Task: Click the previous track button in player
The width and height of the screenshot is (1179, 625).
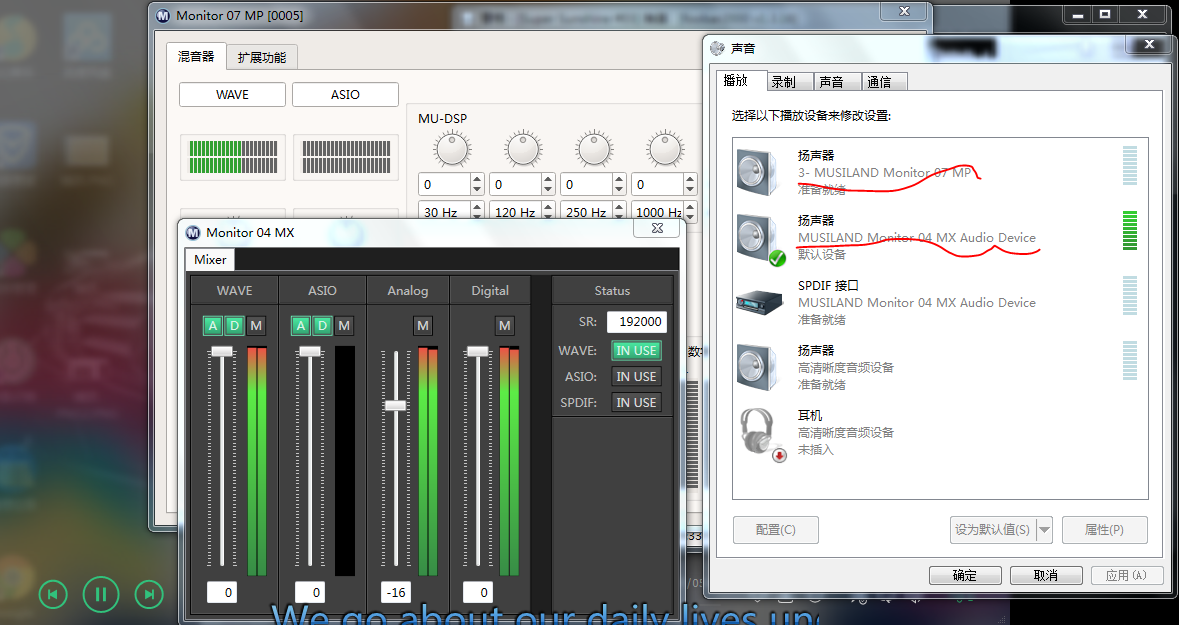Action: (x=53, y=595)
